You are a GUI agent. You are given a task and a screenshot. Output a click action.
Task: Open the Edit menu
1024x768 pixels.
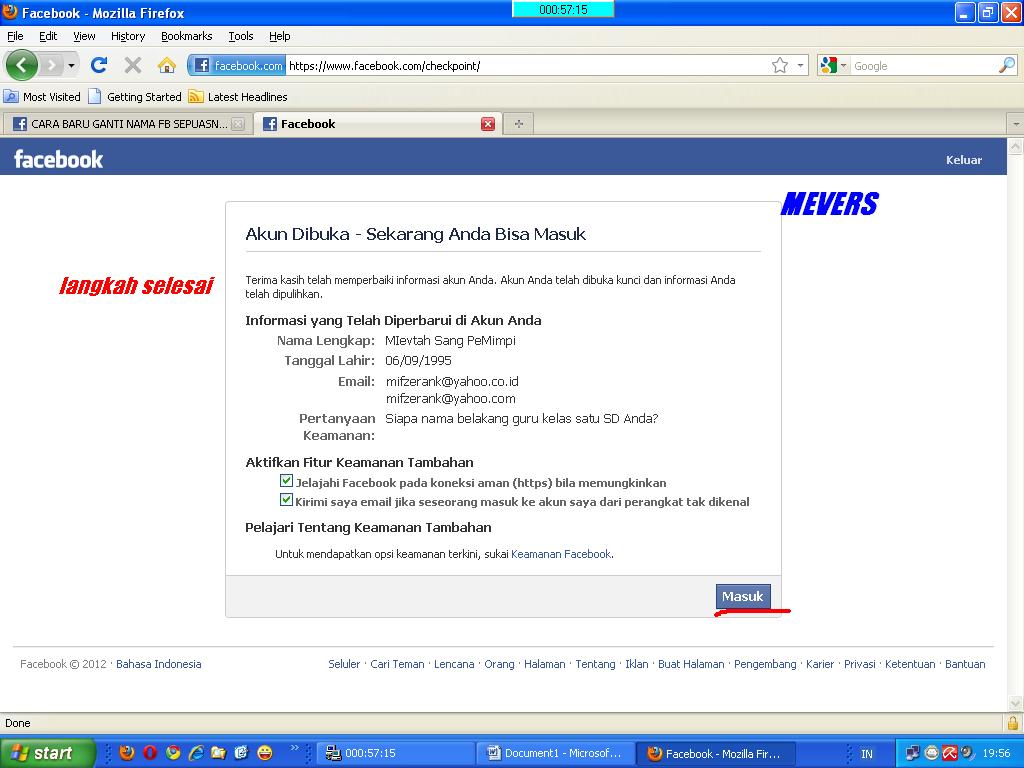pyautogui.click(x=48, y=36)
